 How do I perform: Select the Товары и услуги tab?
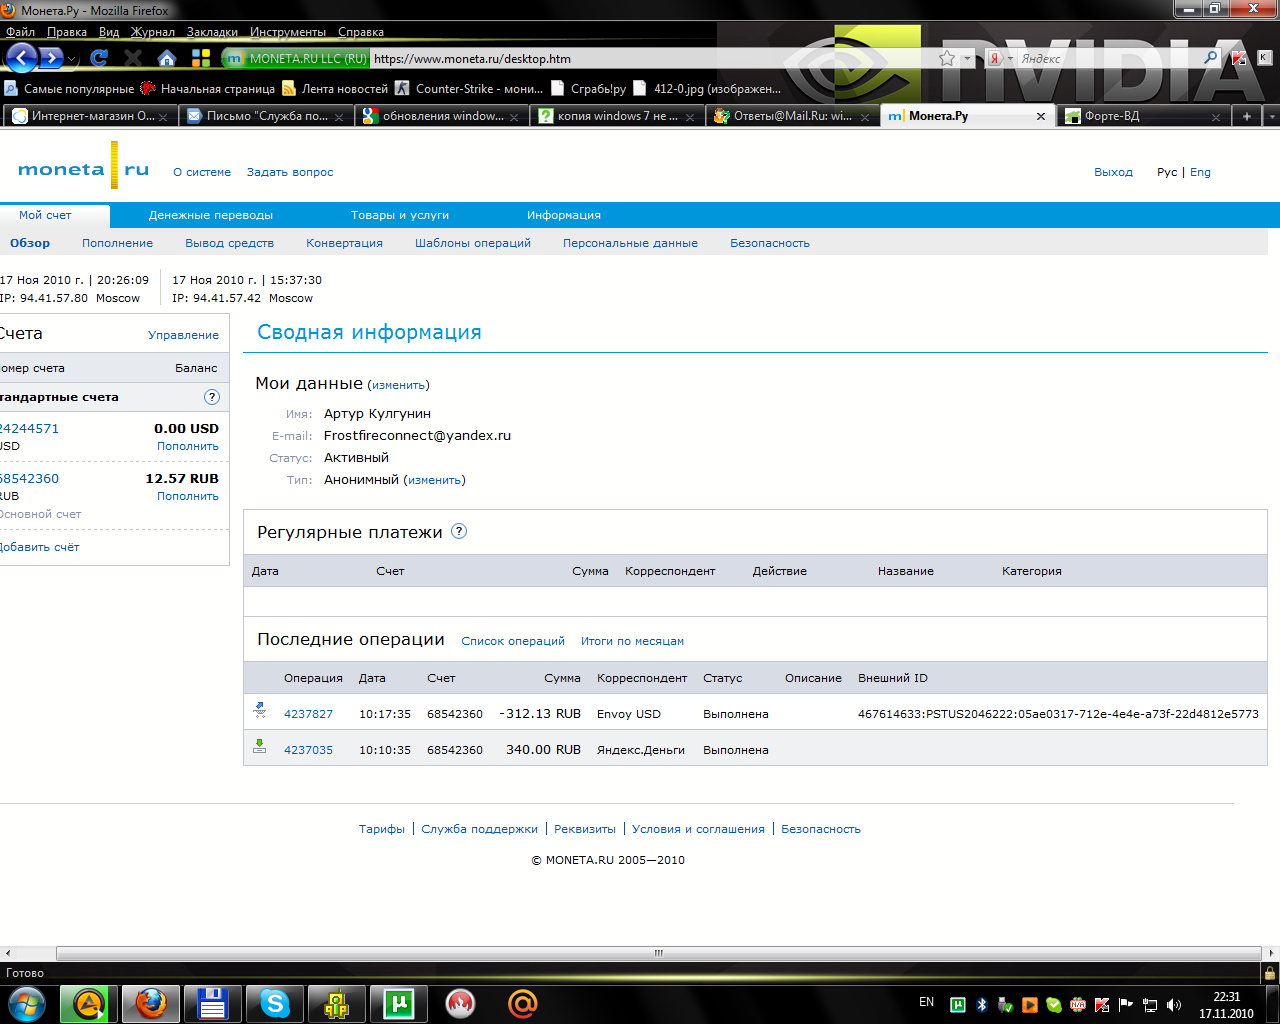(400, 215)
